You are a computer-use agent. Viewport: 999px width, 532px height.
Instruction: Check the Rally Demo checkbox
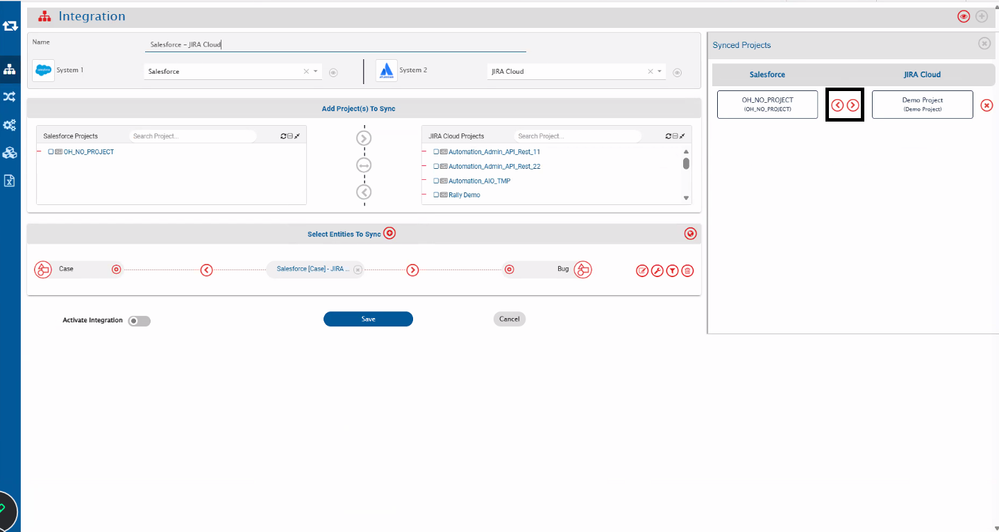coord(436,195)
